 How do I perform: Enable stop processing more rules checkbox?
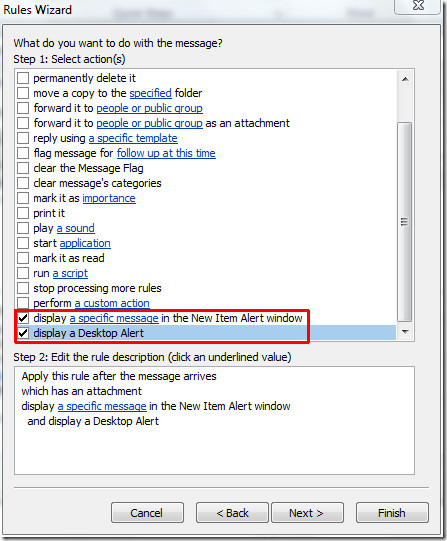23,288
